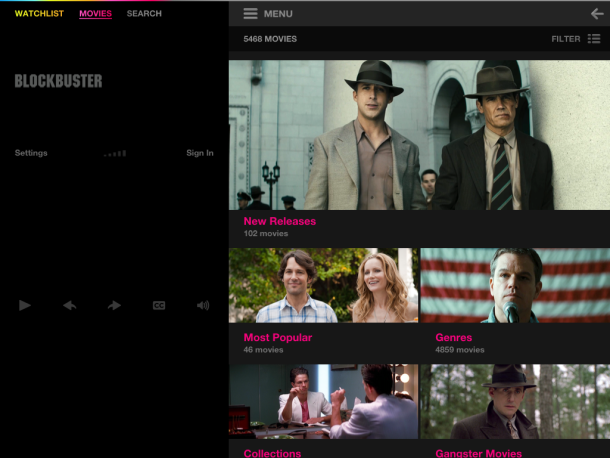Viewport: 610px width, 458px height.
Task: Open Genres category link
Action: [454, 337]
